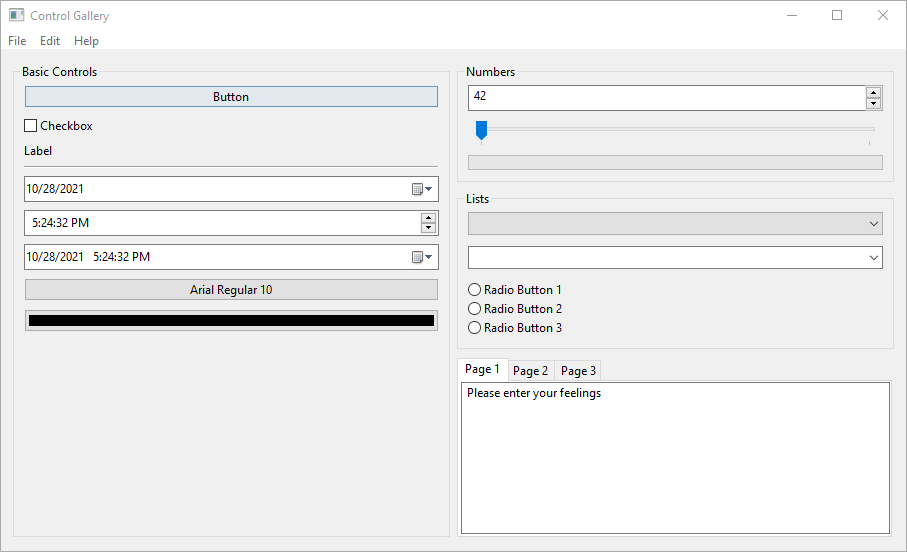Open the calendar icon of the 10/28/2021 date field
907x552 pixels.
click(x=422, y=189)
